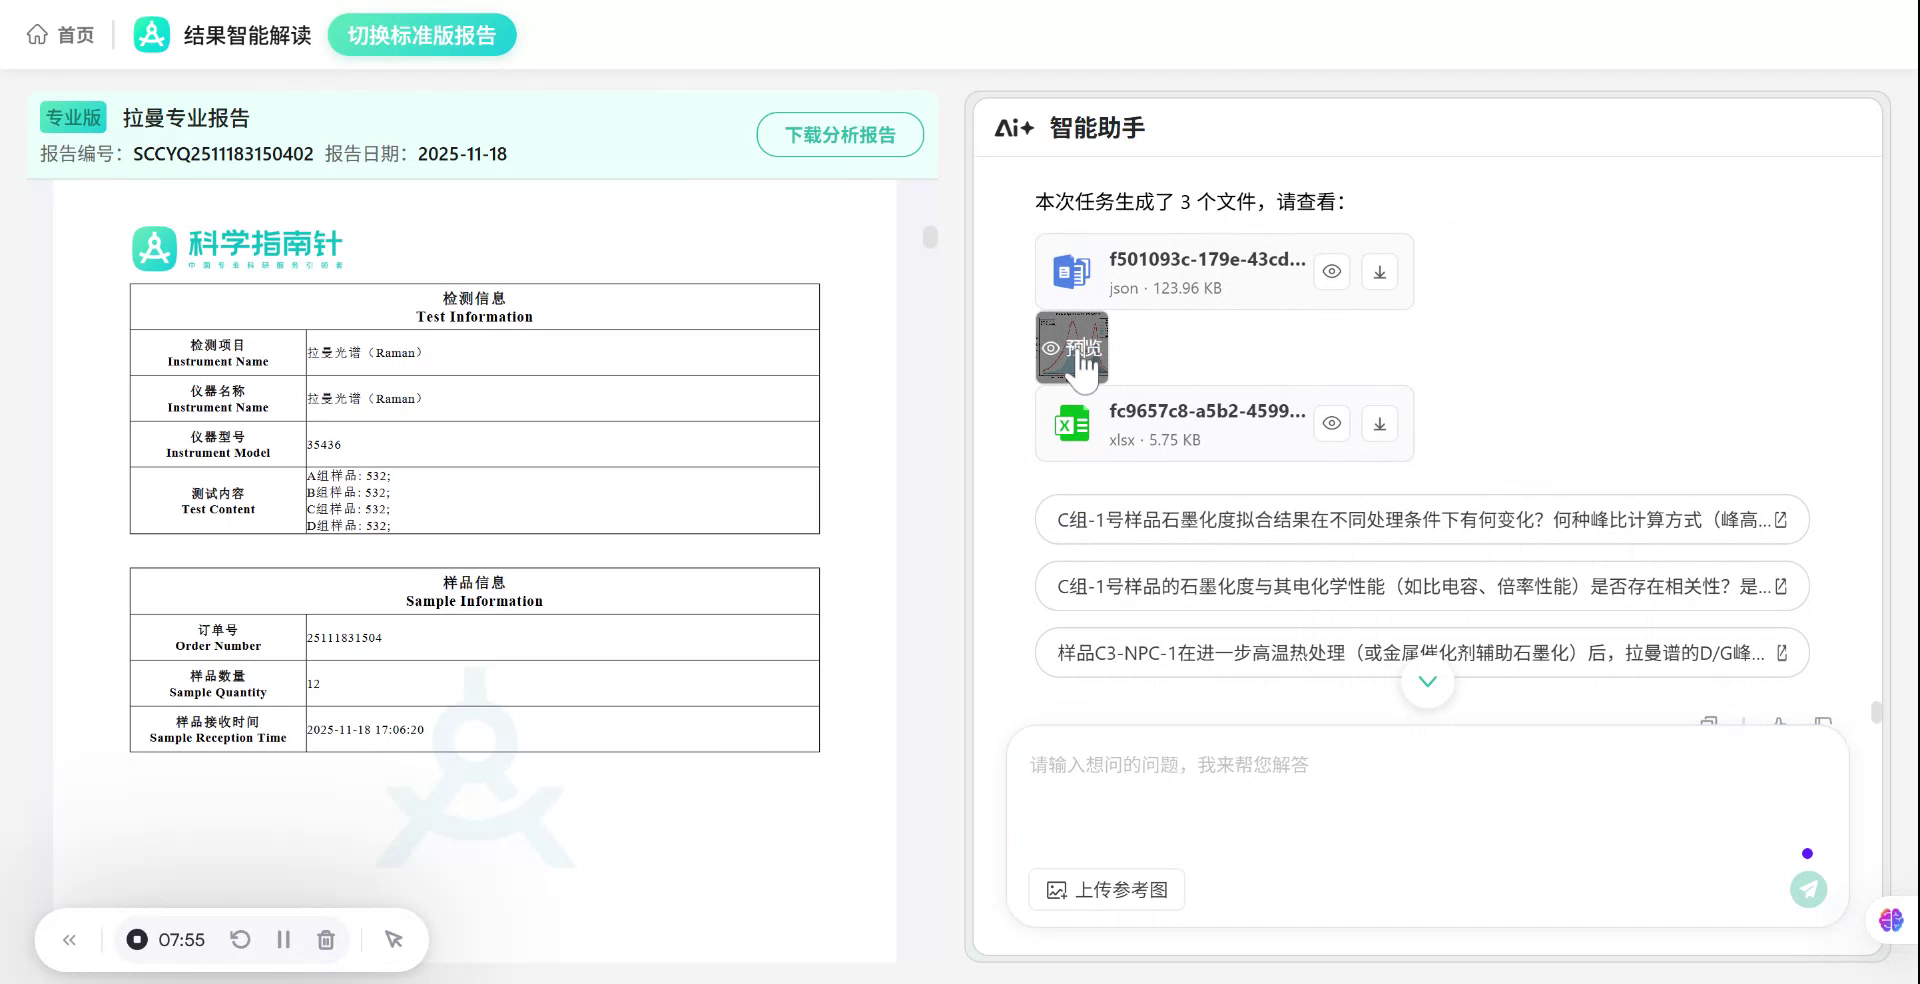This screenshot has height=984, width=1920.
Task: Preview the f501093c json file
Action: pyautogui.click(x=1331, y=271)
